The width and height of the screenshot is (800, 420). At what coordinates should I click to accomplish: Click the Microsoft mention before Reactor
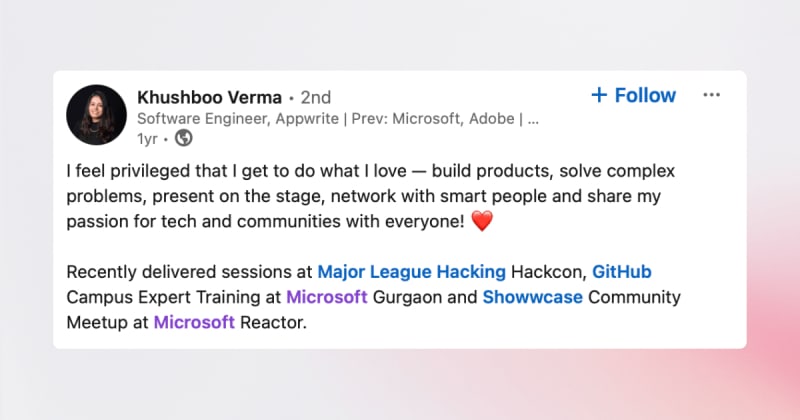point(194,322)
